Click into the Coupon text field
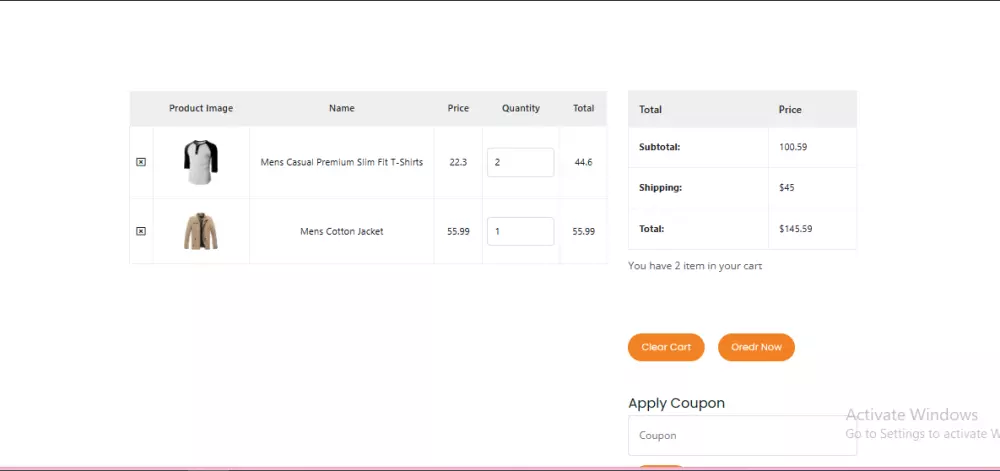This screenshot has height=471, width=1000. (740, 436)
